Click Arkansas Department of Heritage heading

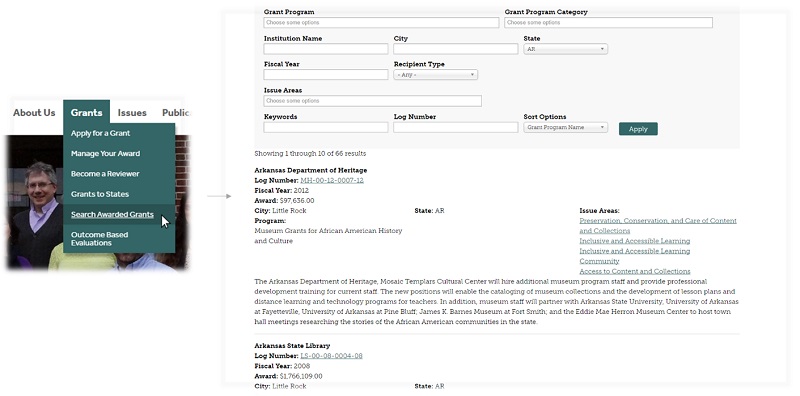point(310,170)
